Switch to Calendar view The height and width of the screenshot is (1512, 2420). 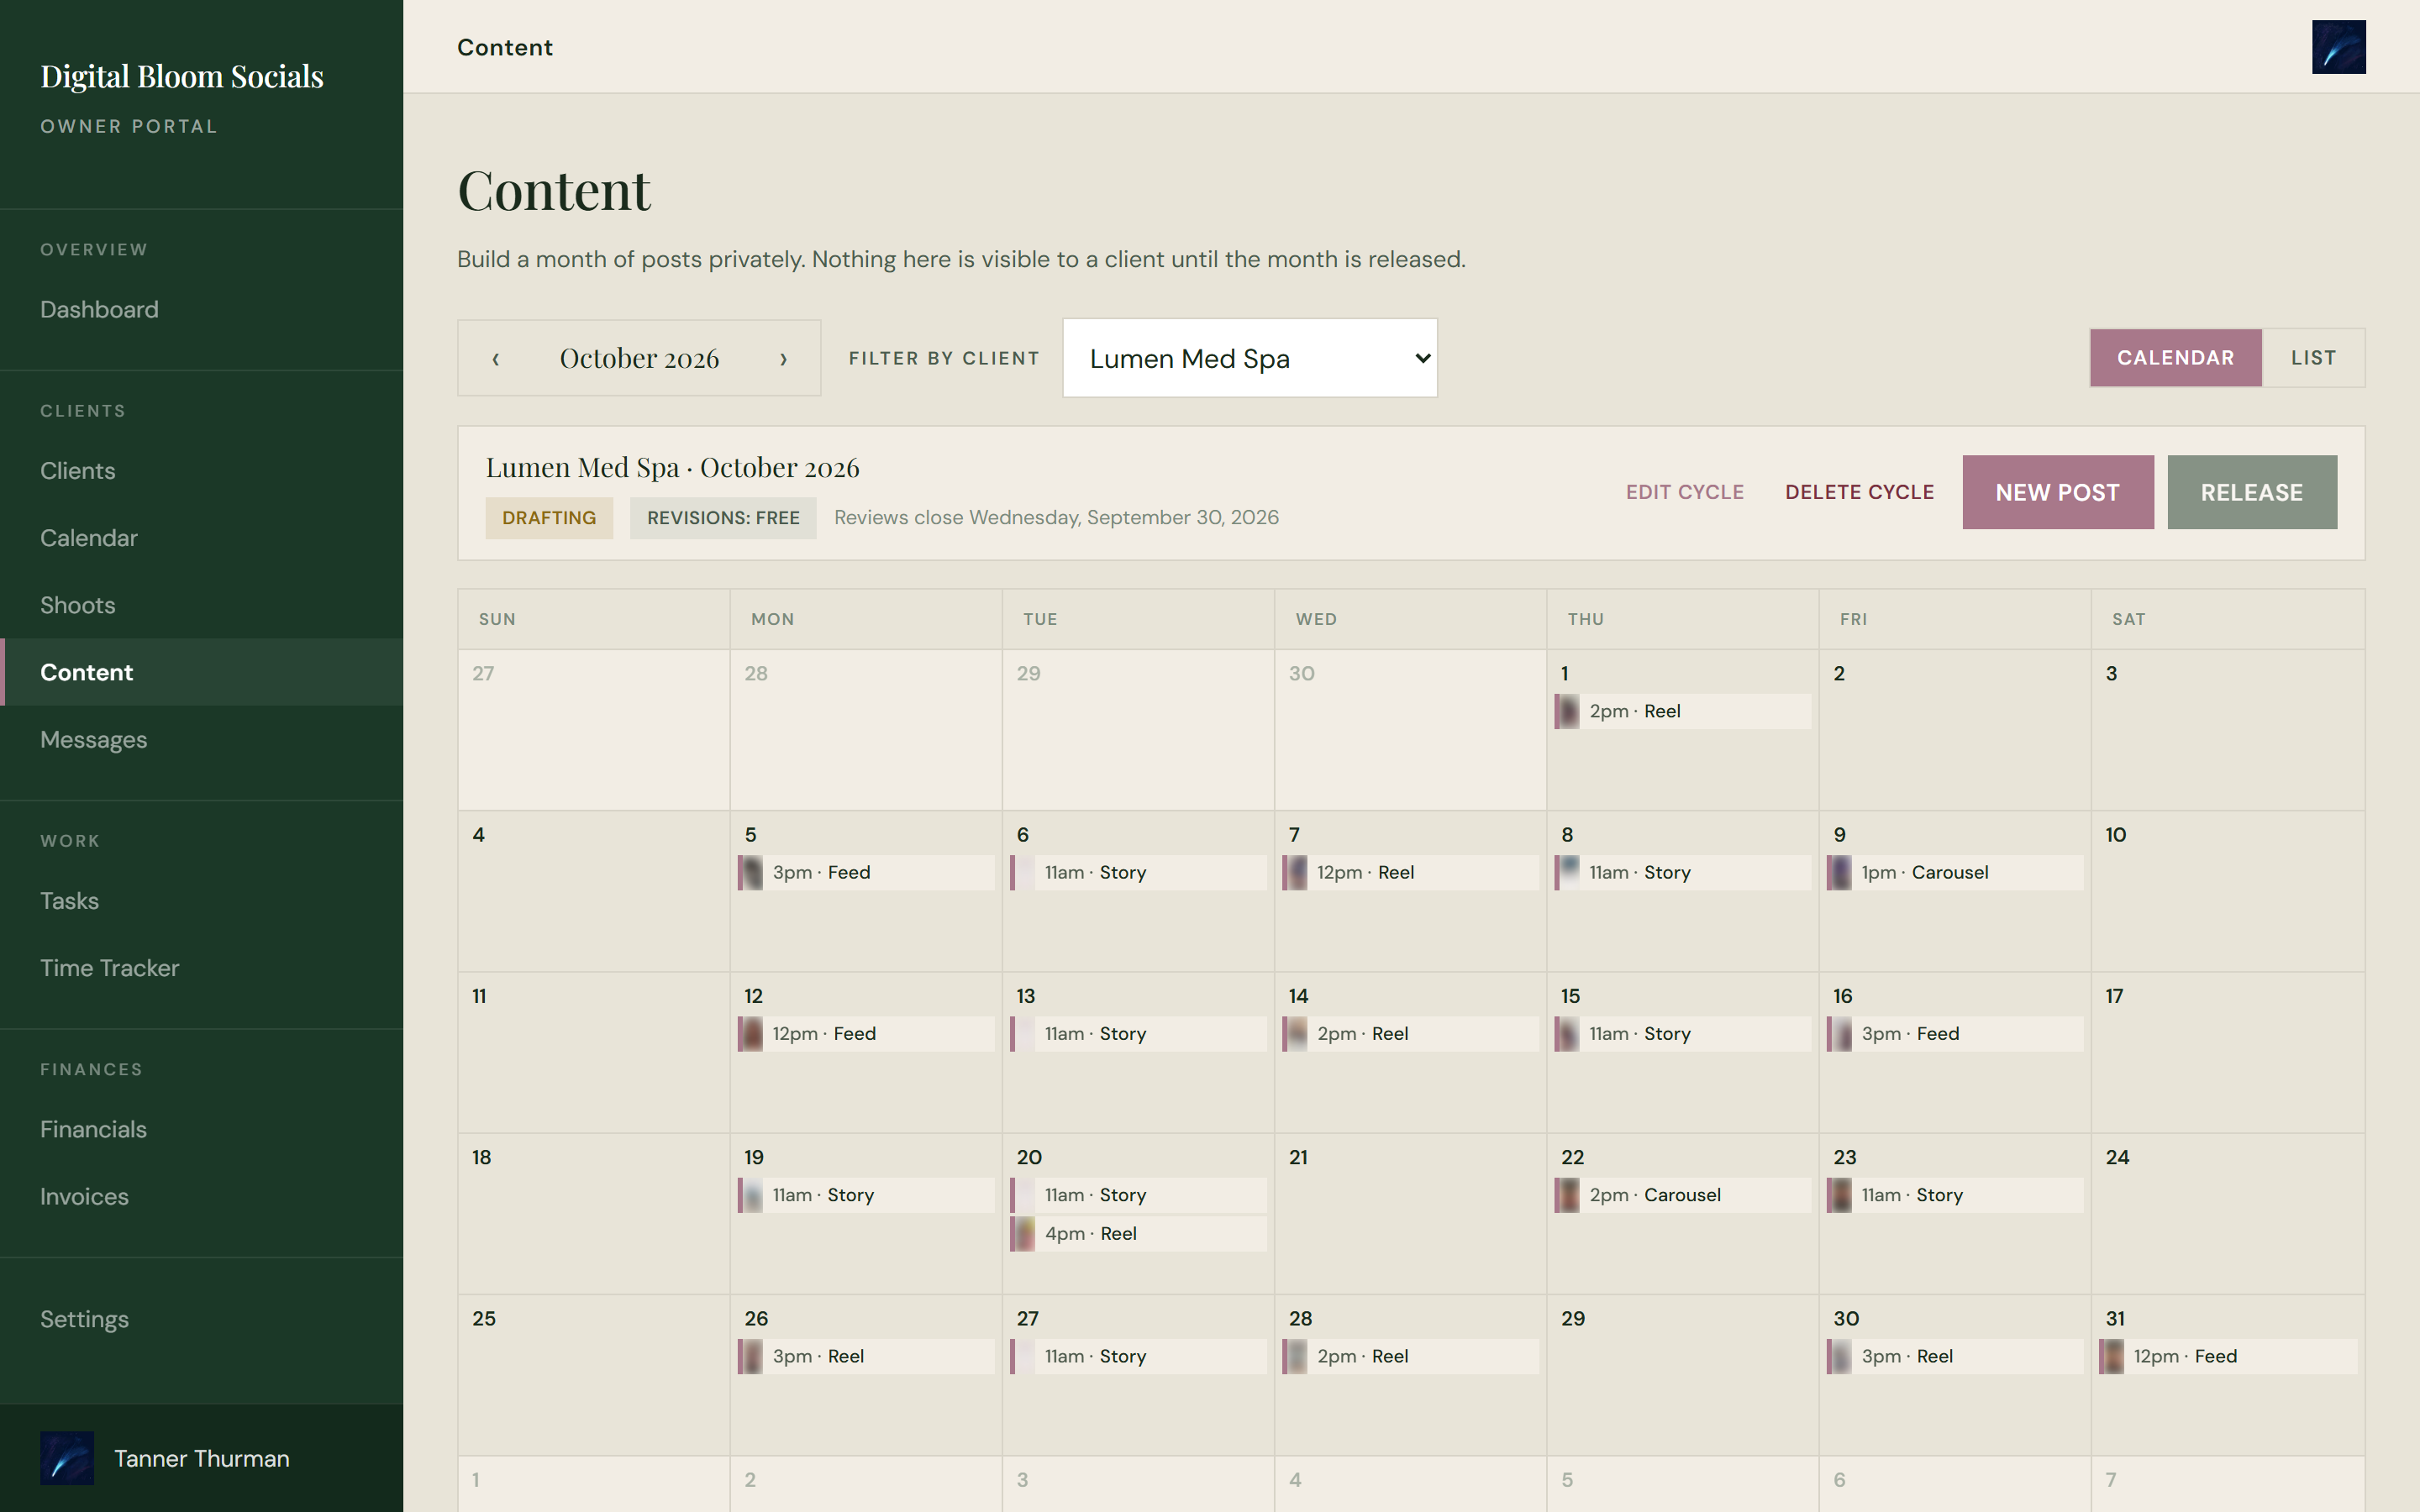tap(2175, 358)
